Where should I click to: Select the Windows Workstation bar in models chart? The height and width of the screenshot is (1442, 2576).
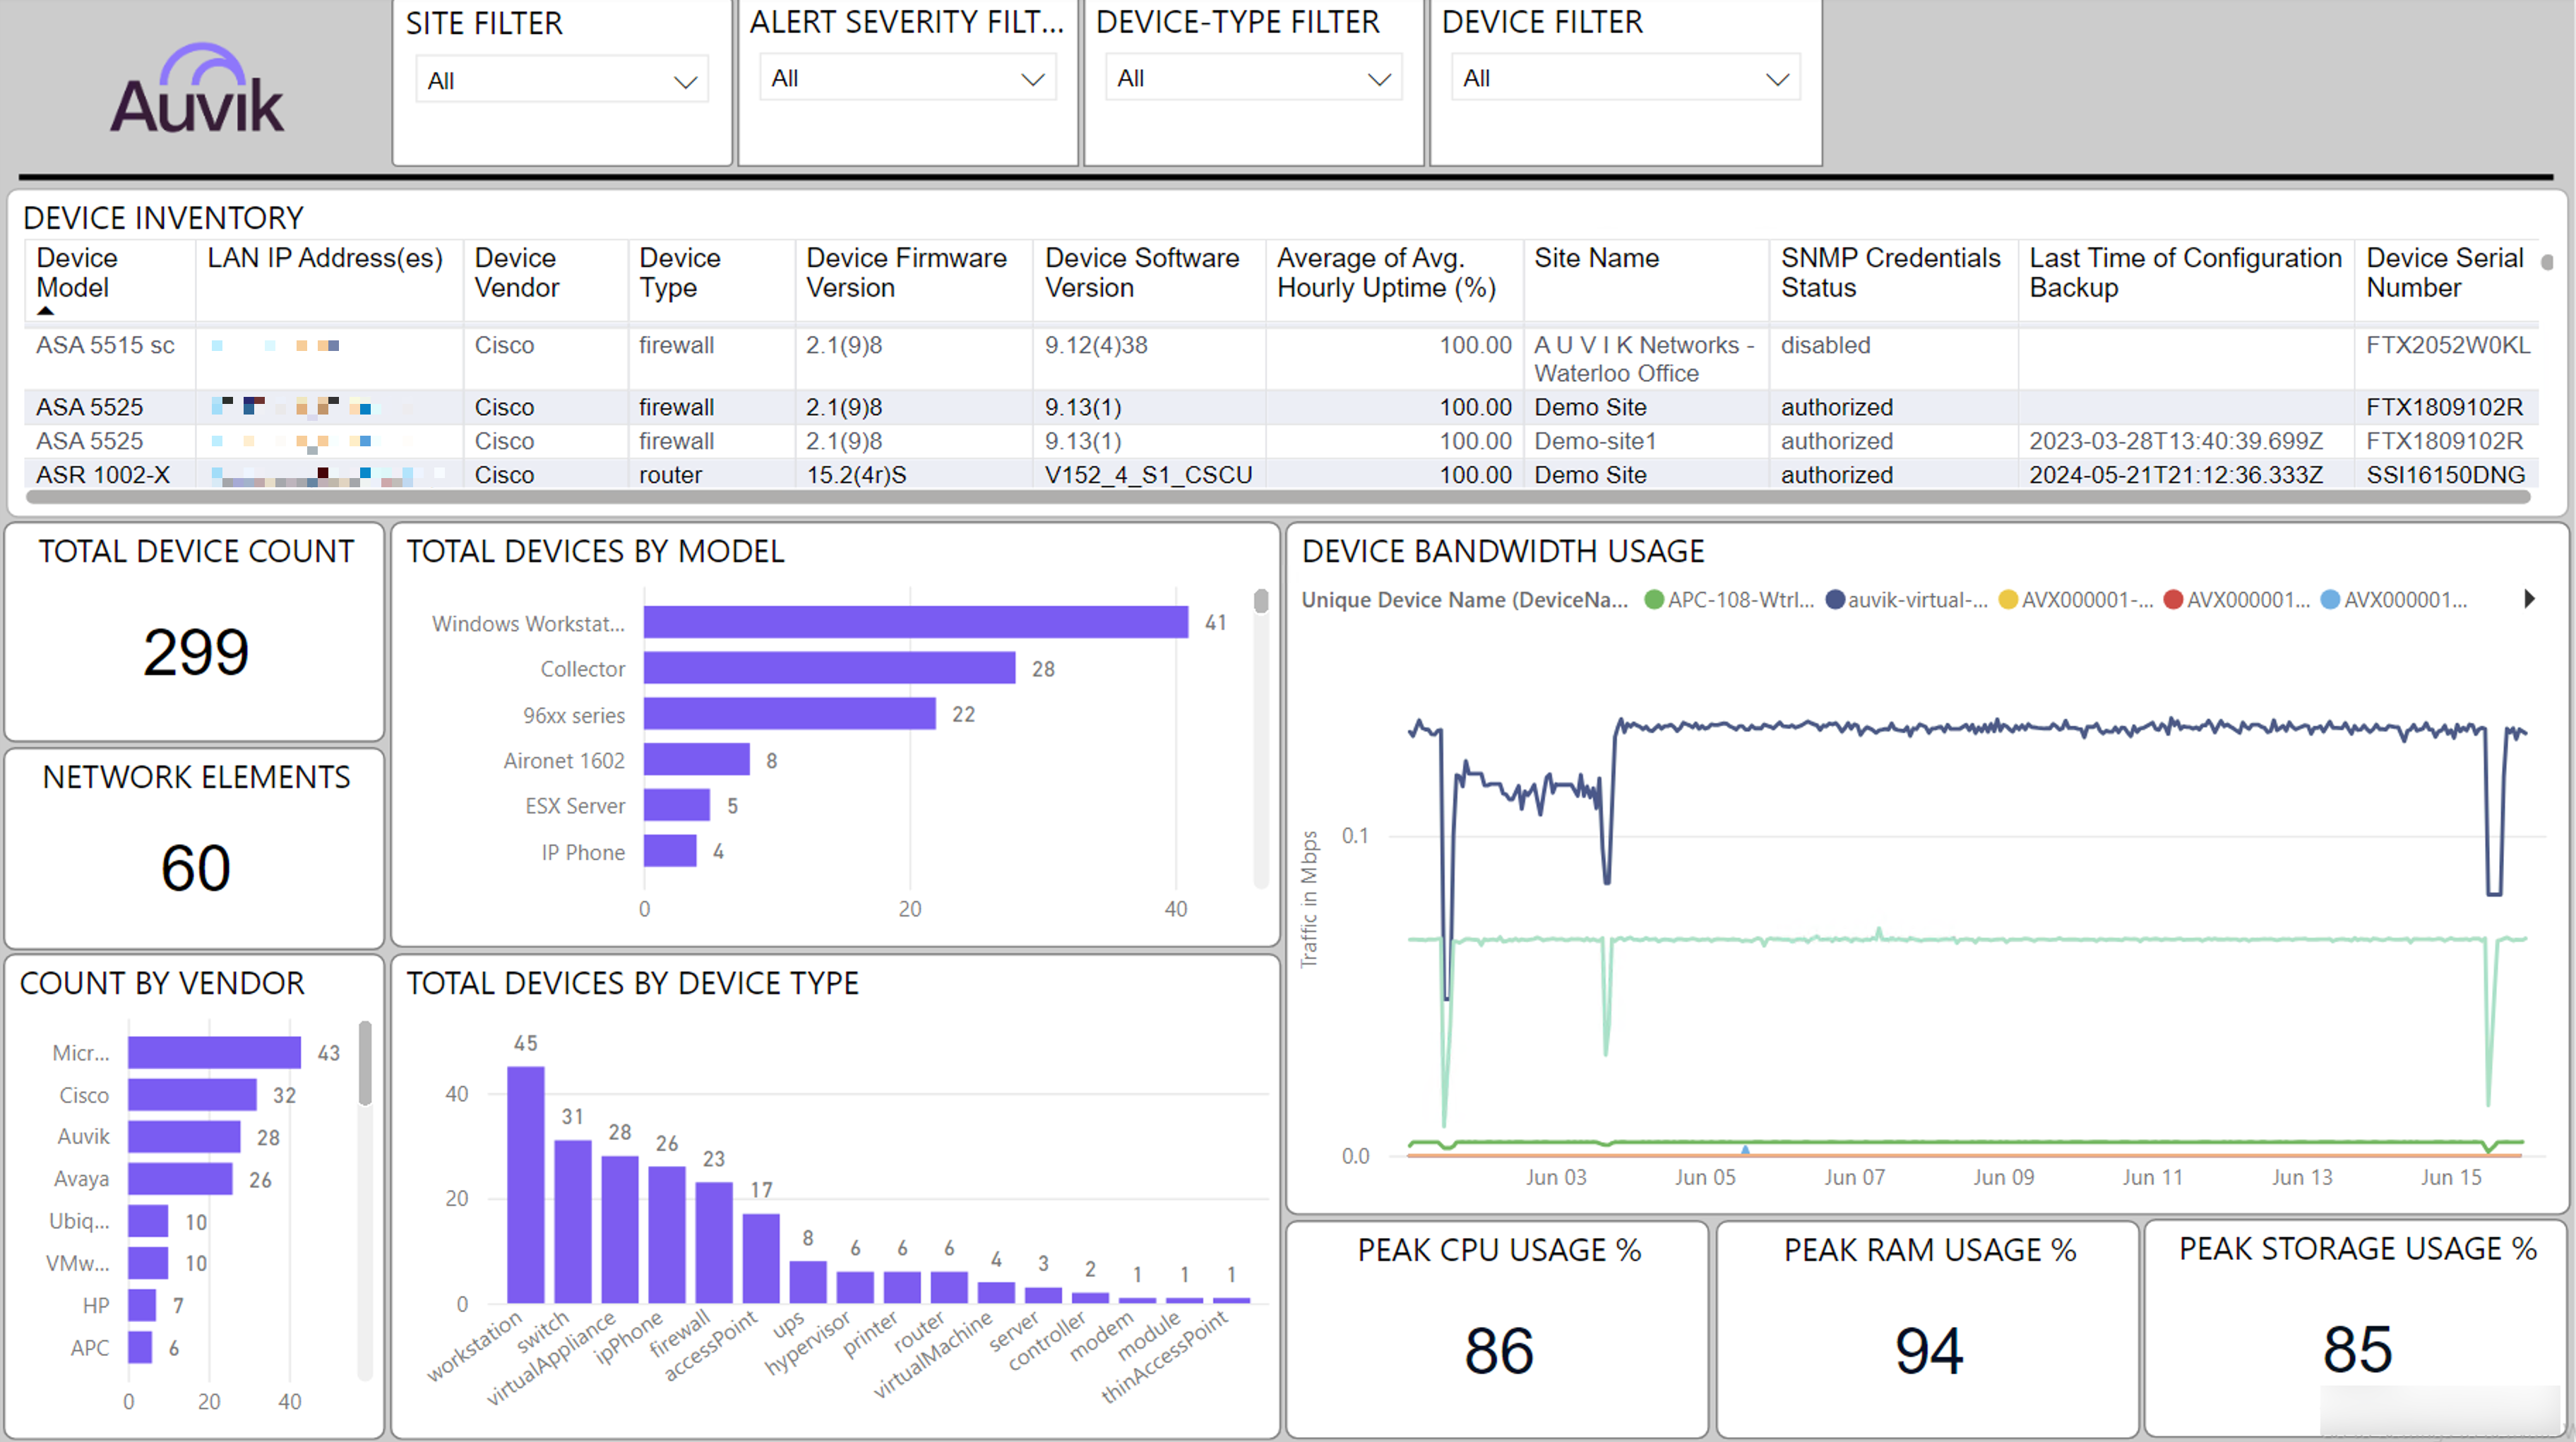[916, 622]
